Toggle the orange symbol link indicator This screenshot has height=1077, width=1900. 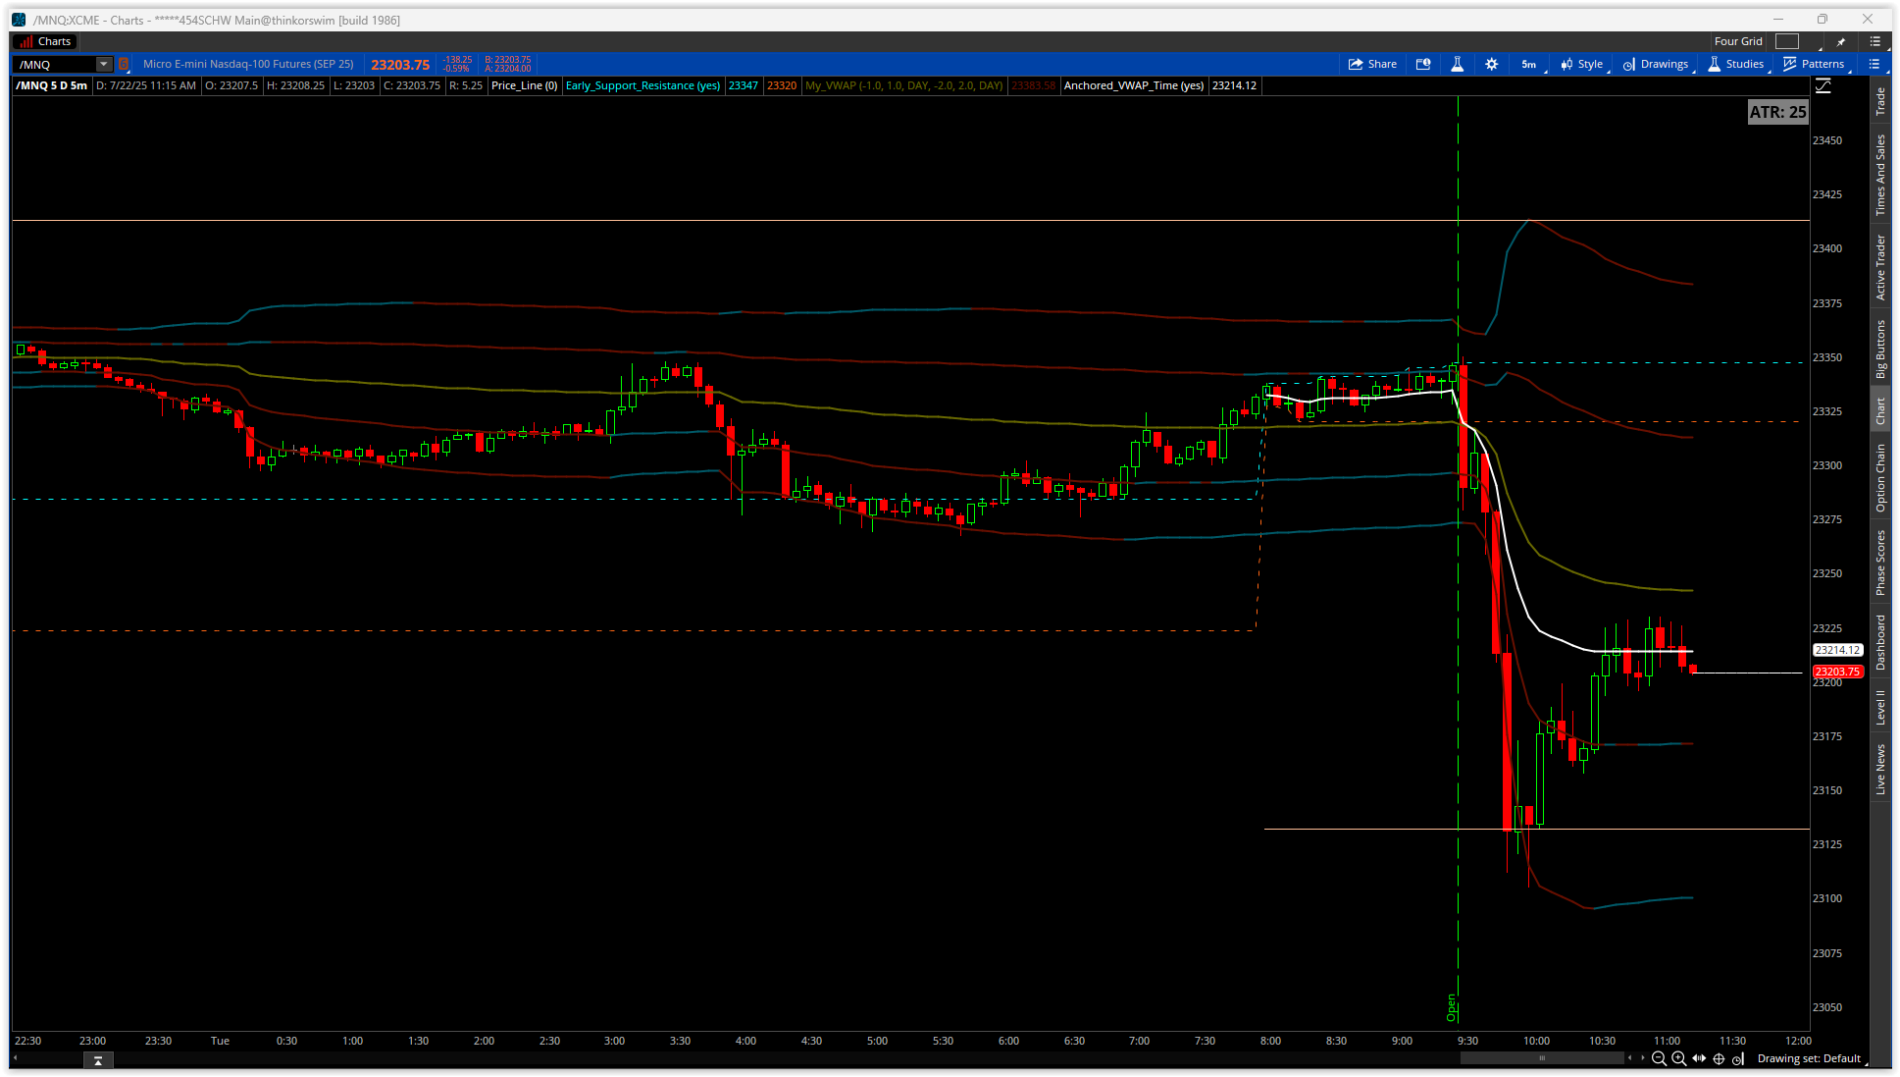(124, 64)
